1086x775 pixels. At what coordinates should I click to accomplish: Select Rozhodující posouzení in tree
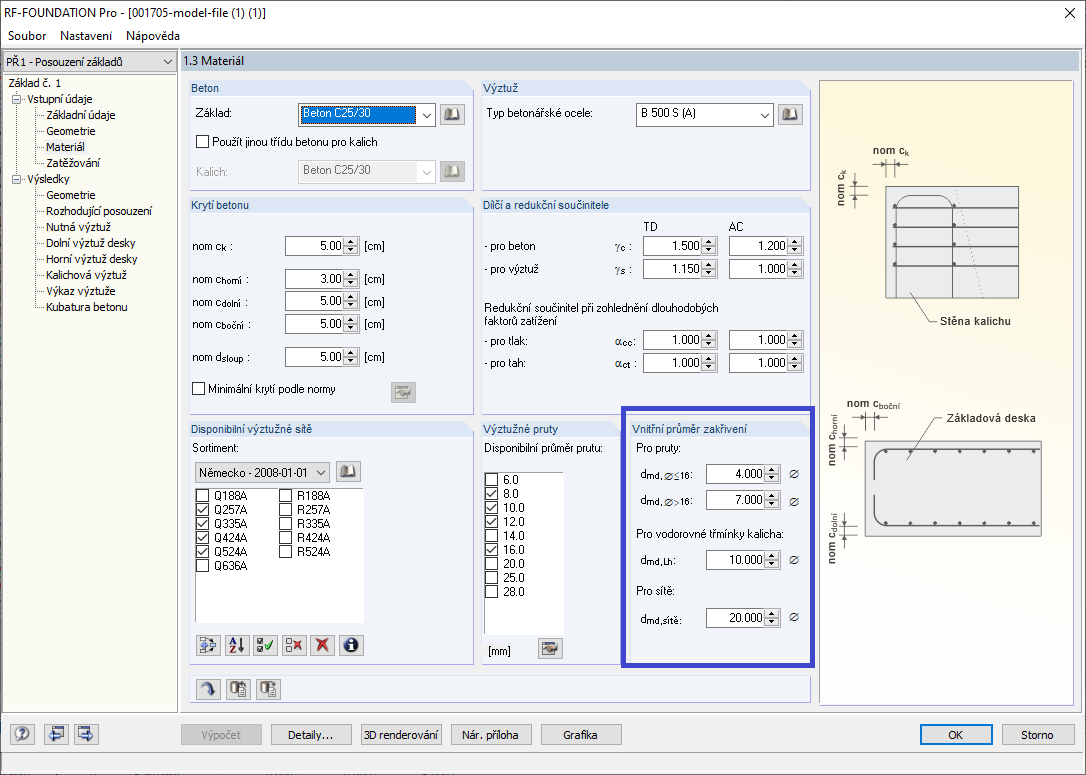click(99, 211)
